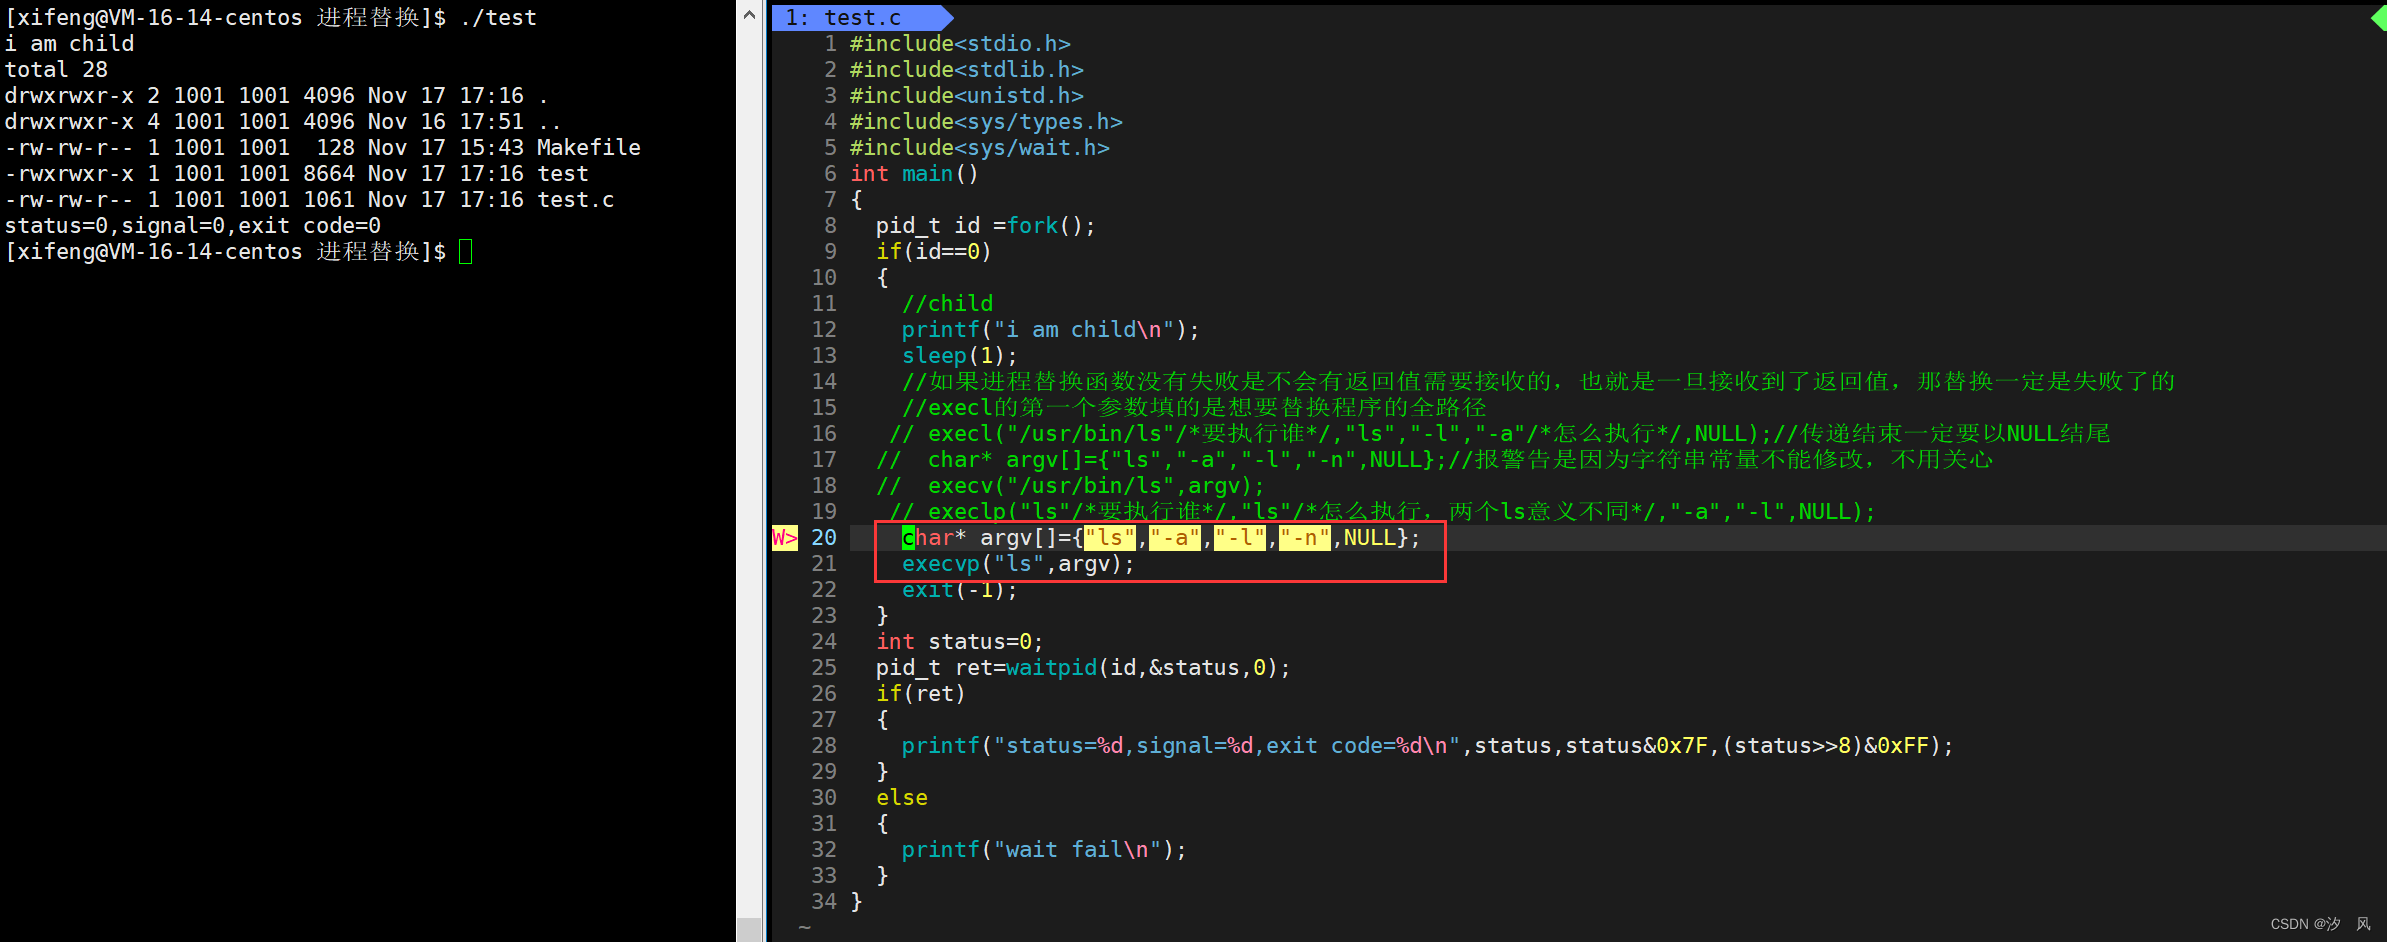This screenshot has height=942, width=2387.
Task: Click the executable 'test' listing row
Action: pos(297,174)
